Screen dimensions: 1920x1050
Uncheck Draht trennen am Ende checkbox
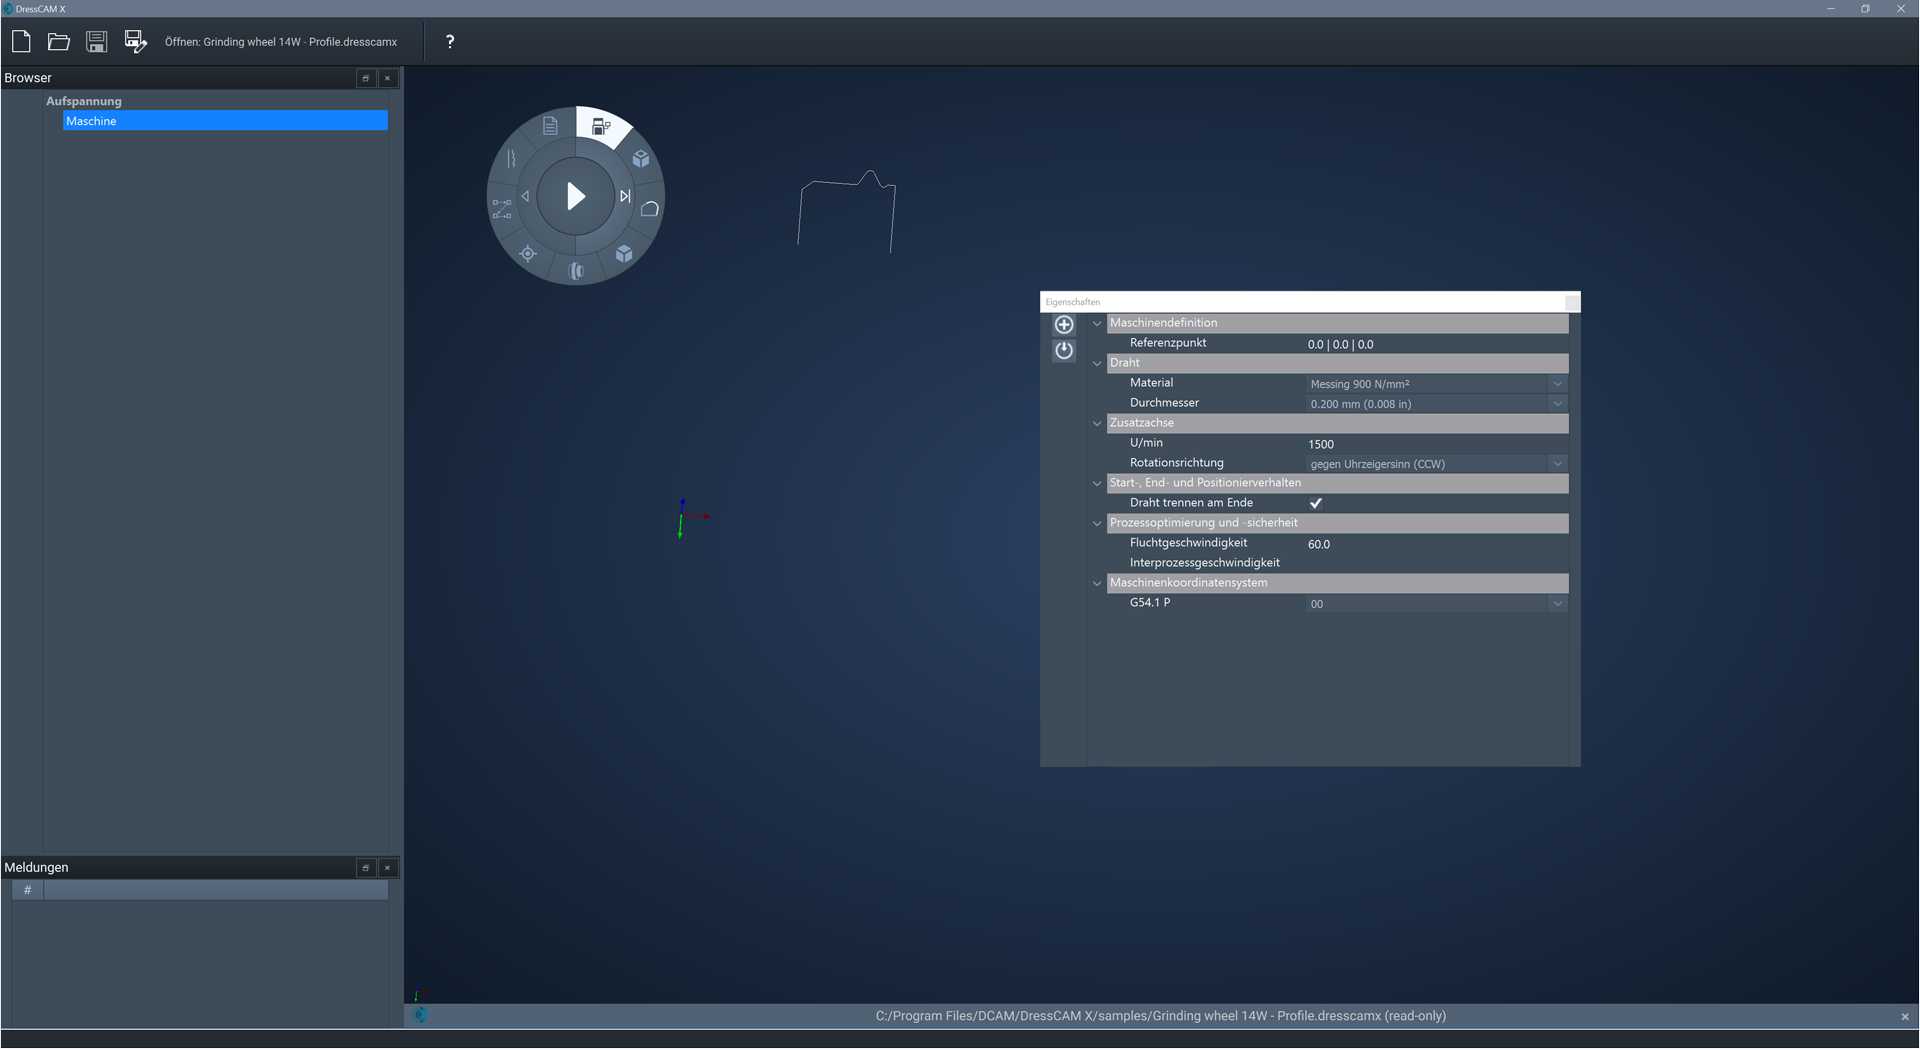pyautogui.click(x=1316, y=503)
